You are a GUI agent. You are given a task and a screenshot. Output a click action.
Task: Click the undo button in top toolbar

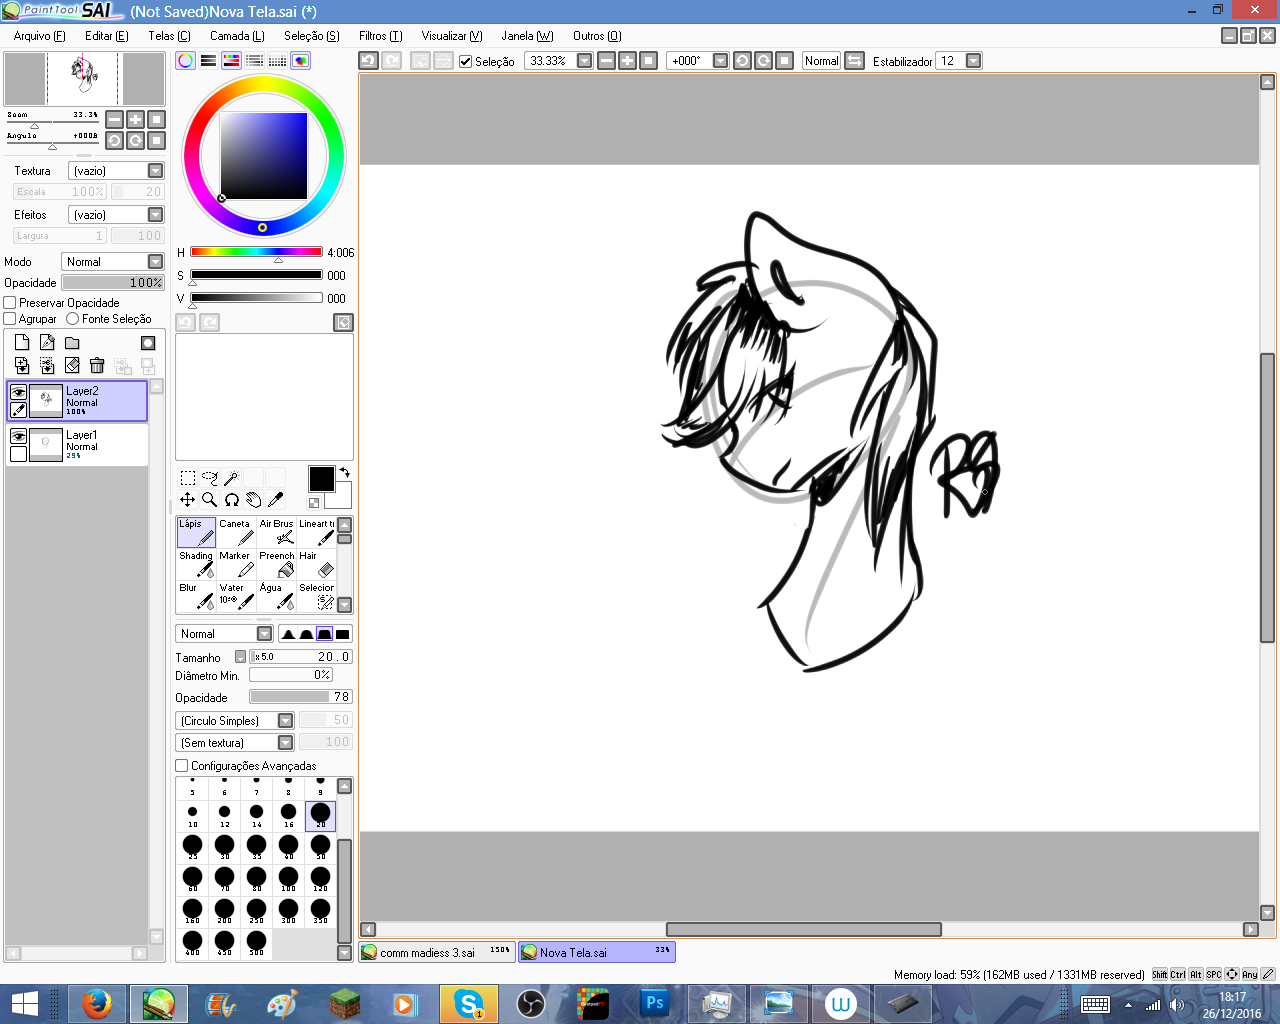tap(368, 61)
